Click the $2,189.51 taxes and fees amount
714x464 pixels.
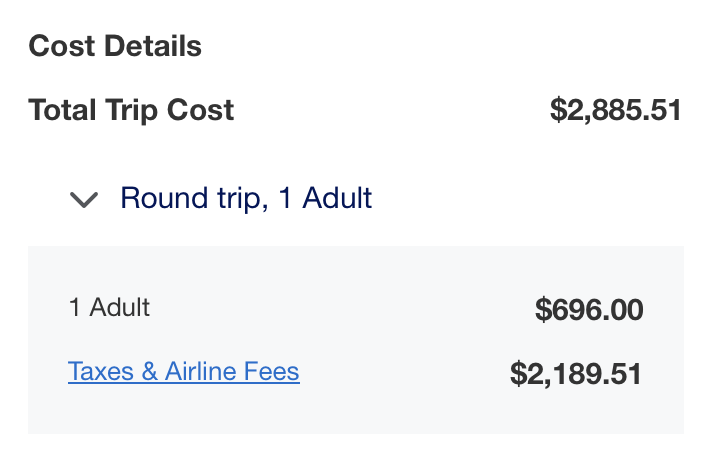576,374
